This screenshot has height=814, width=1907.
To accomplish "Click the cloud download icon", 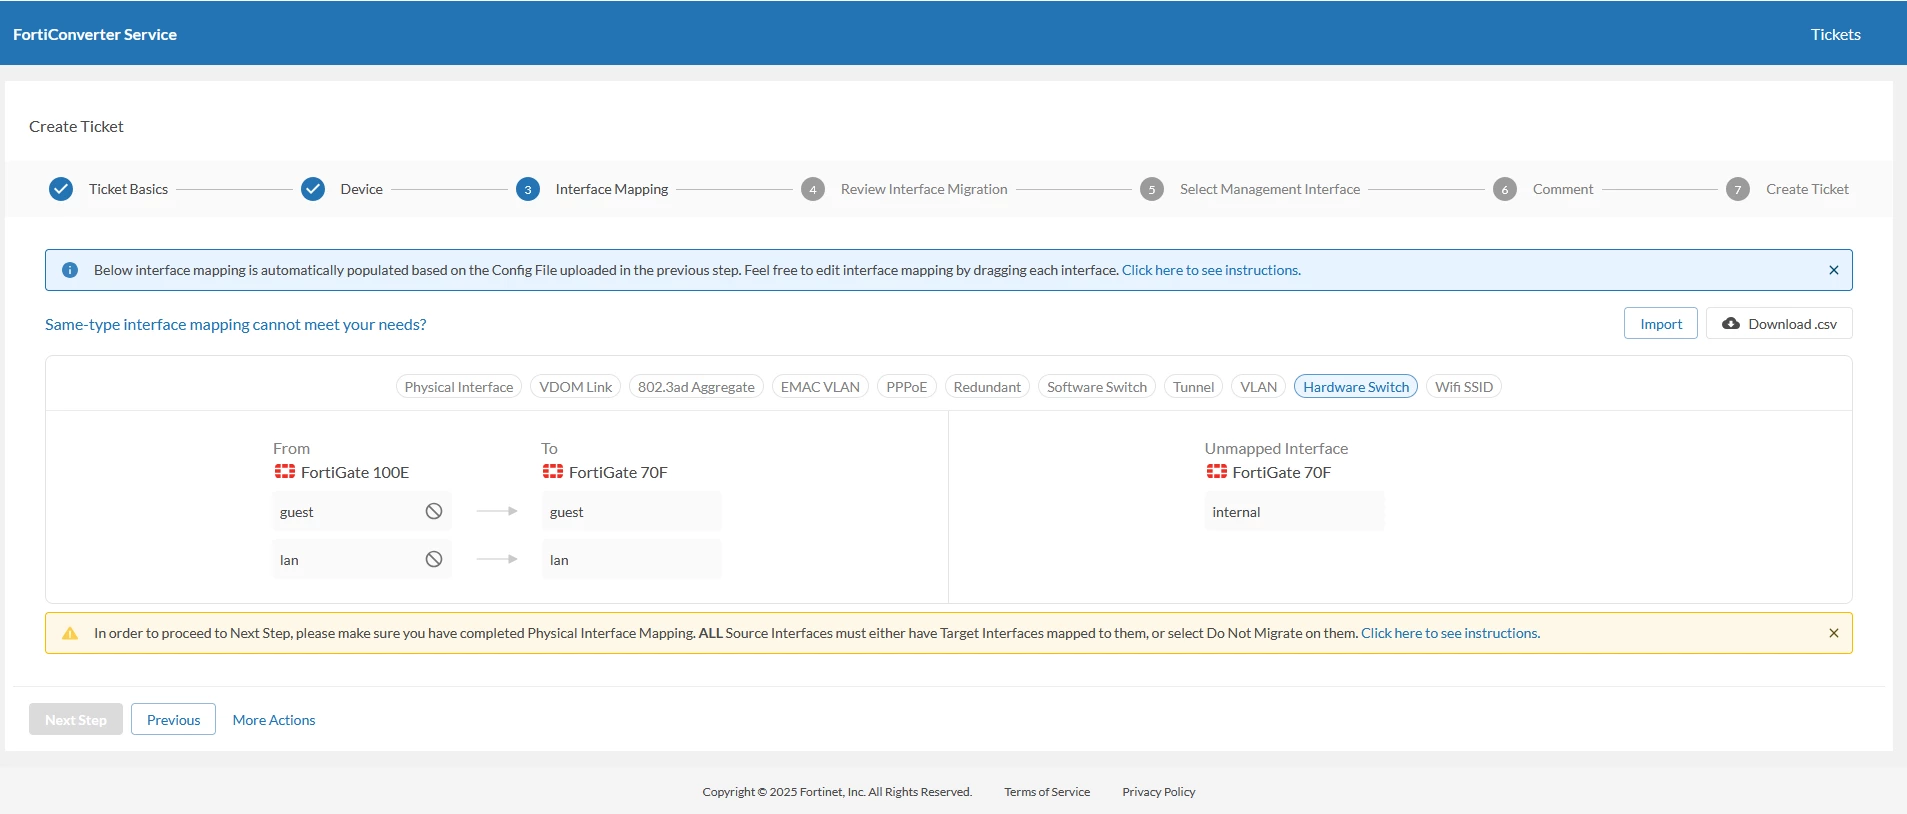I will (x=1731, y=324).
